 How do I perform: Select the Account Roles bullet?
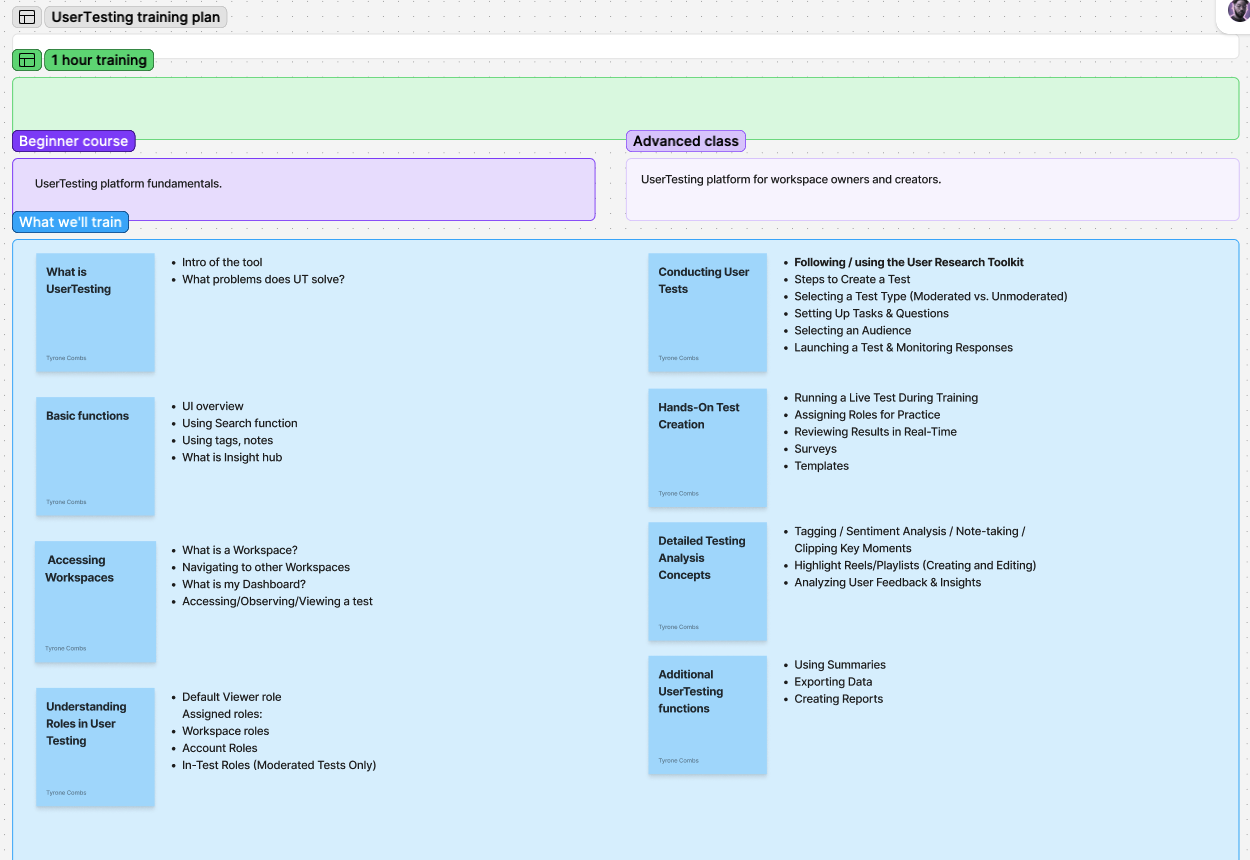coord(220,748)
